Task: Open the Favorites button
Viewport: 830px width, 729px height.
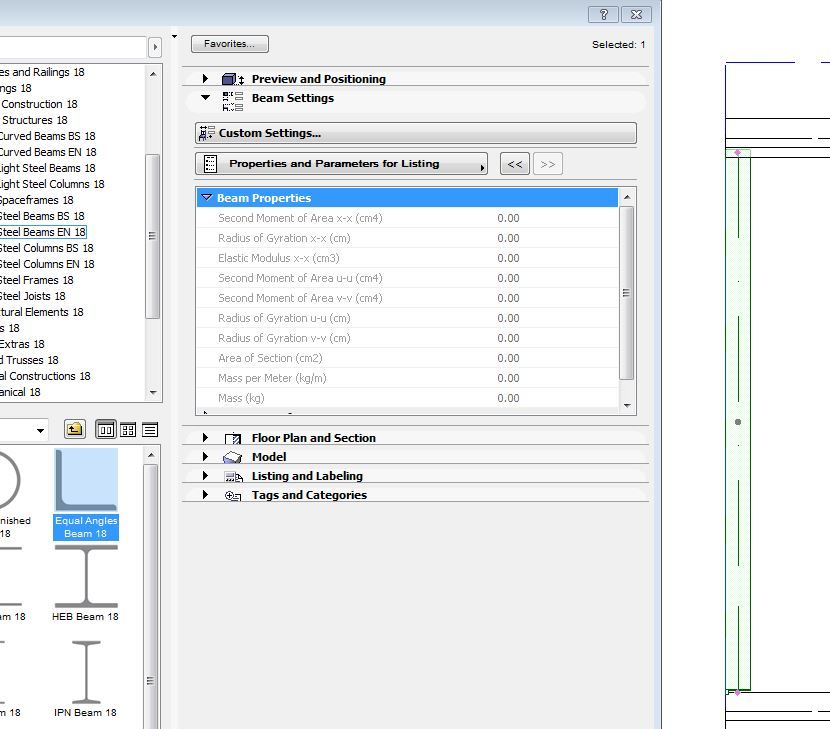Action: click(230, 44)
